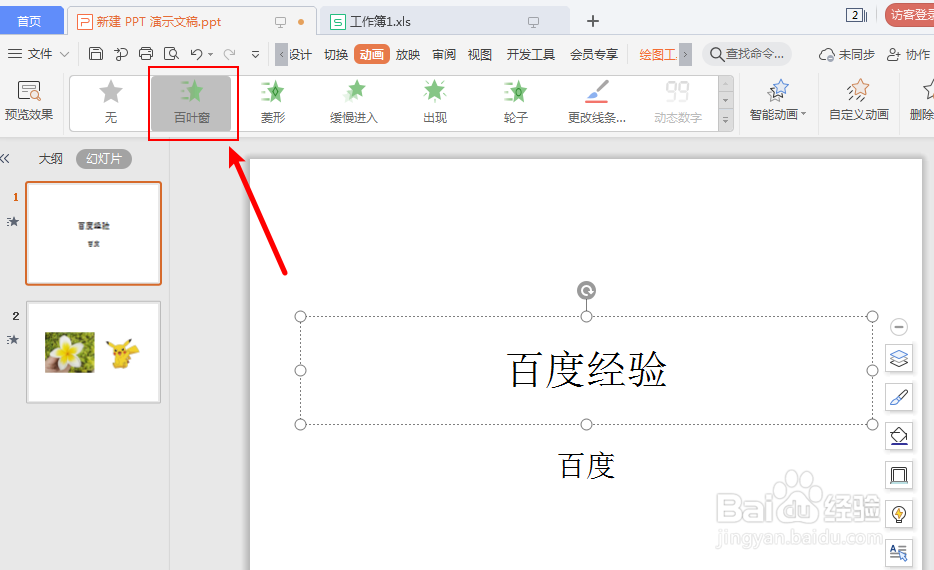Click the 协作 collaborate button
934x570 pixels.
click(908, 55)
